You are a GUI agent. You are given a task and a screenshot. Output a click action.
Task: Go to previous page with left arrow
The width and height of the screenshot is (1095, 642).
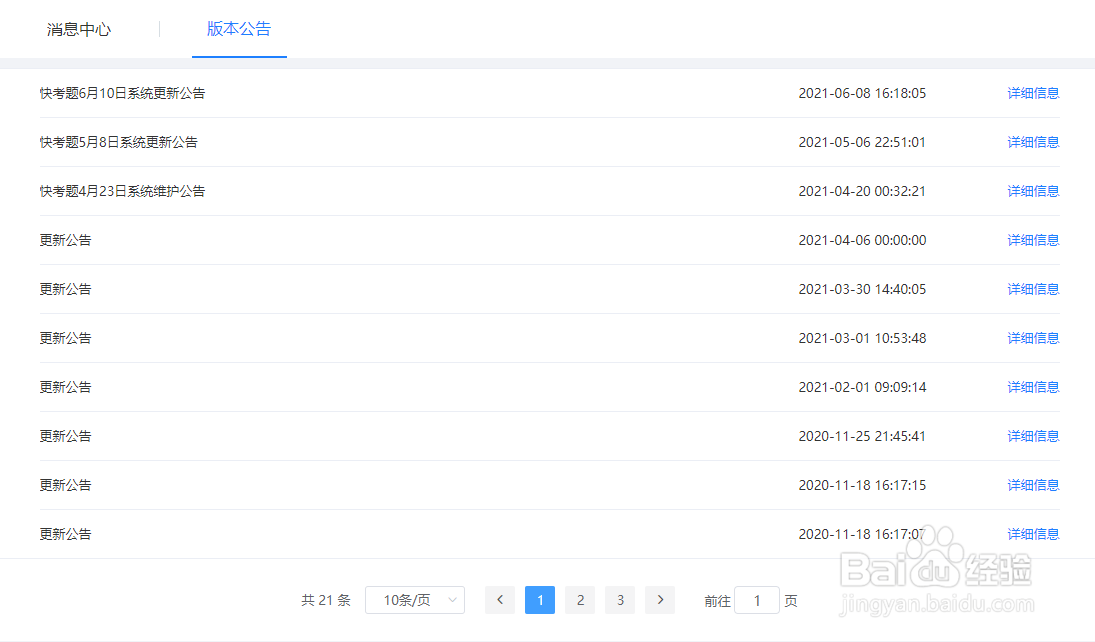500,600
